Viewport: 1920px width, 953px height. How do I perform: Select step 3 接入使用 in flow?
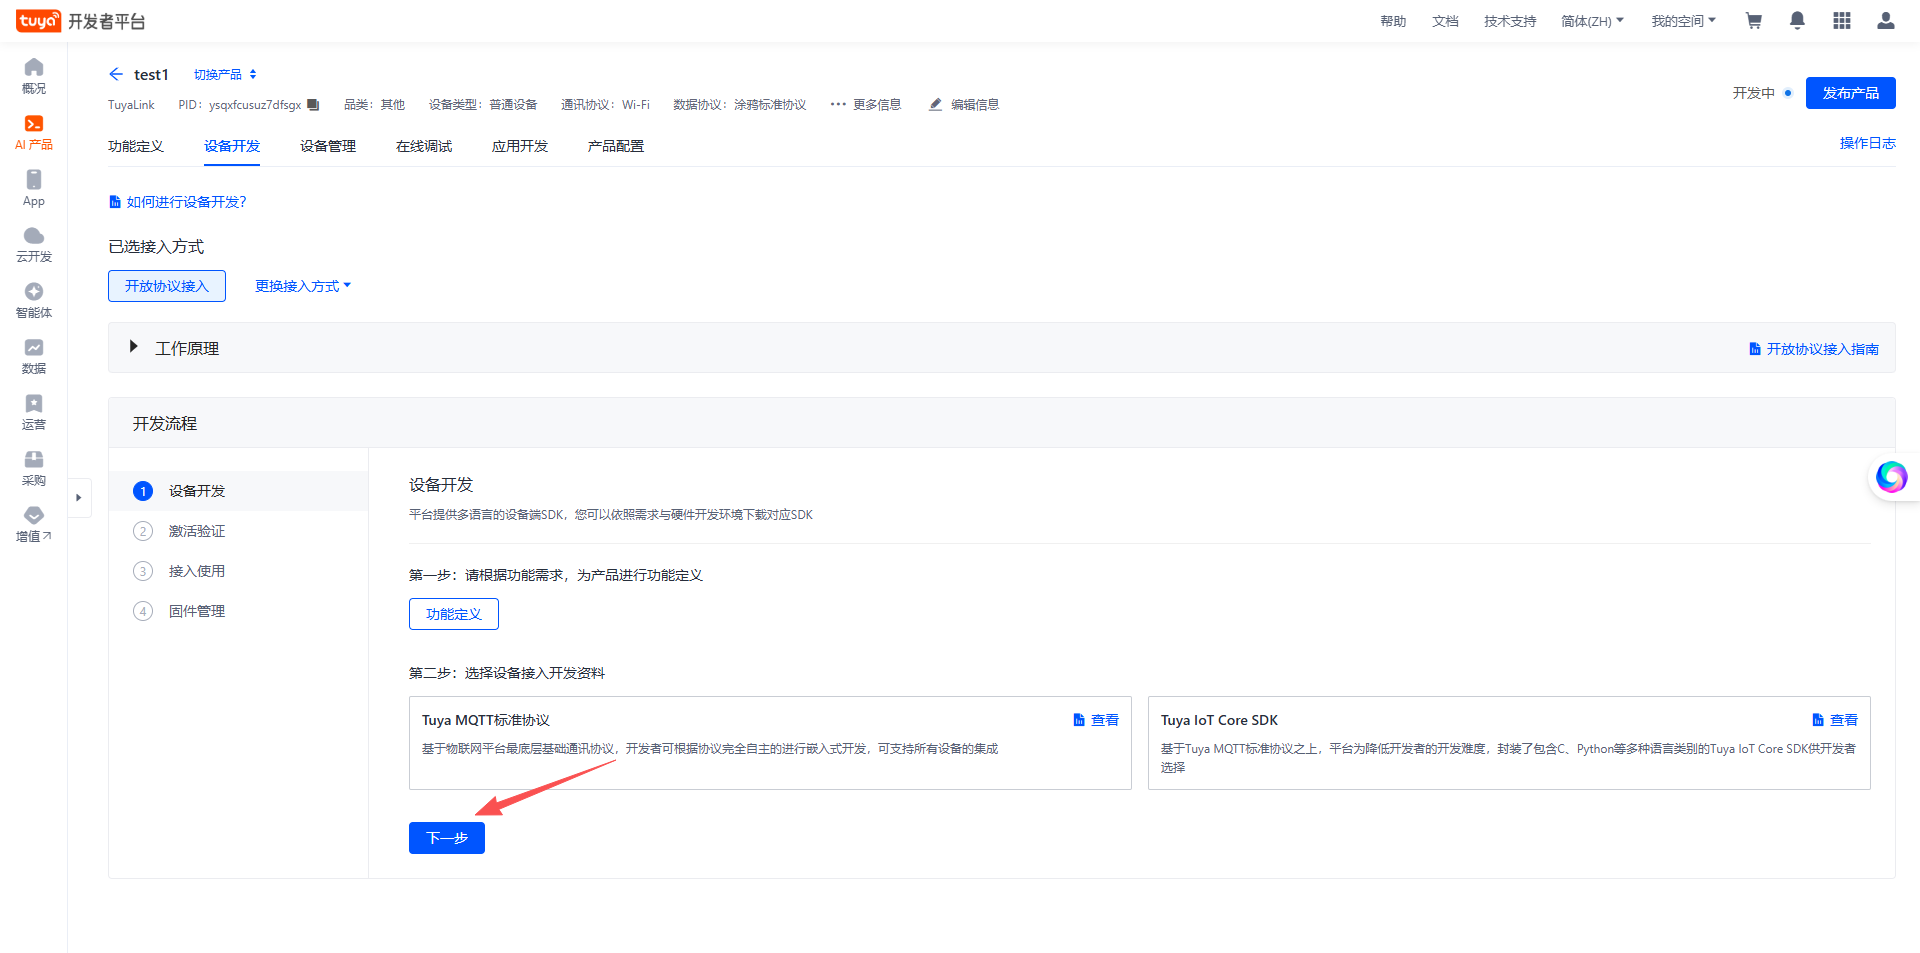238,571
